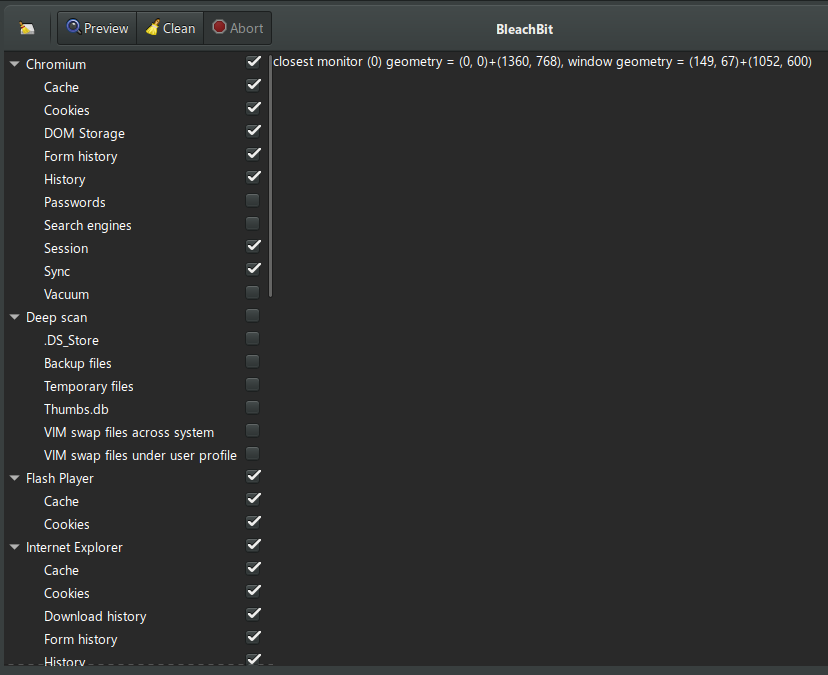
Task: Uncheck Flash Player Cookies checkbox
Action: (x=253, y=522)
